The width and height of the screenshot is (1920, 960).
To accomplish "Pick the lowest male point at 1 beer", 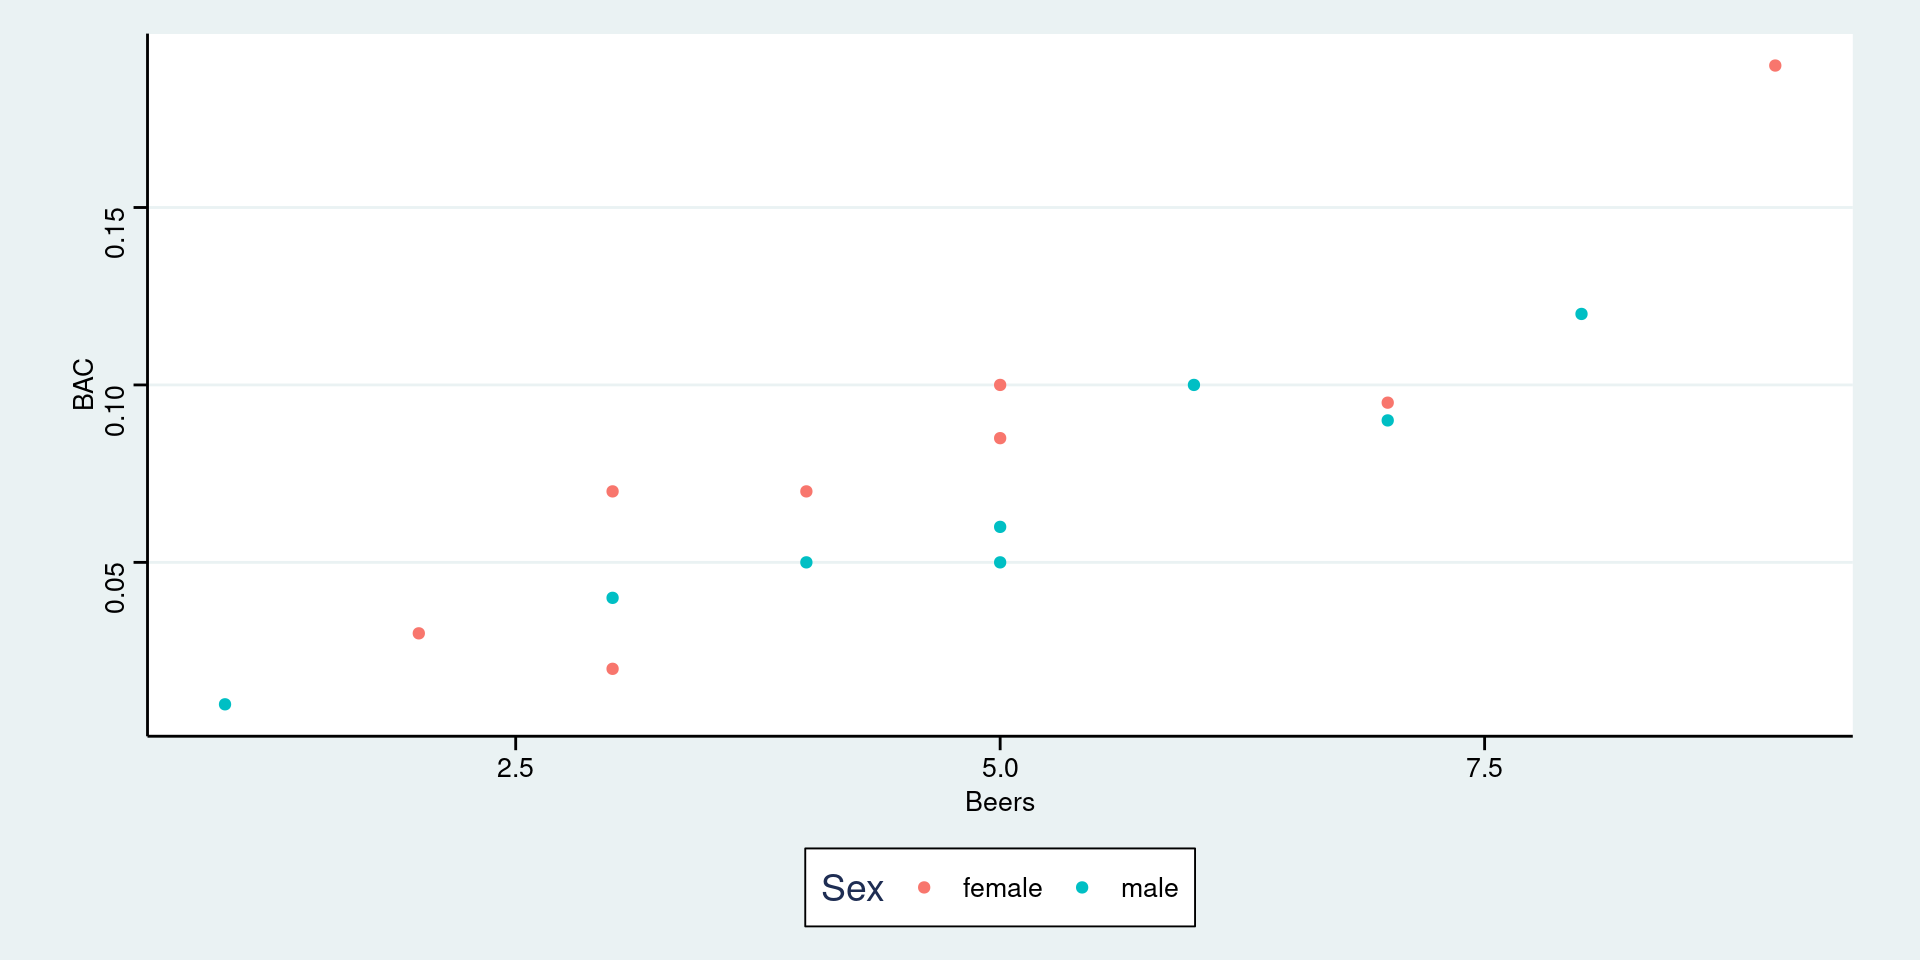I will point(225,704).
